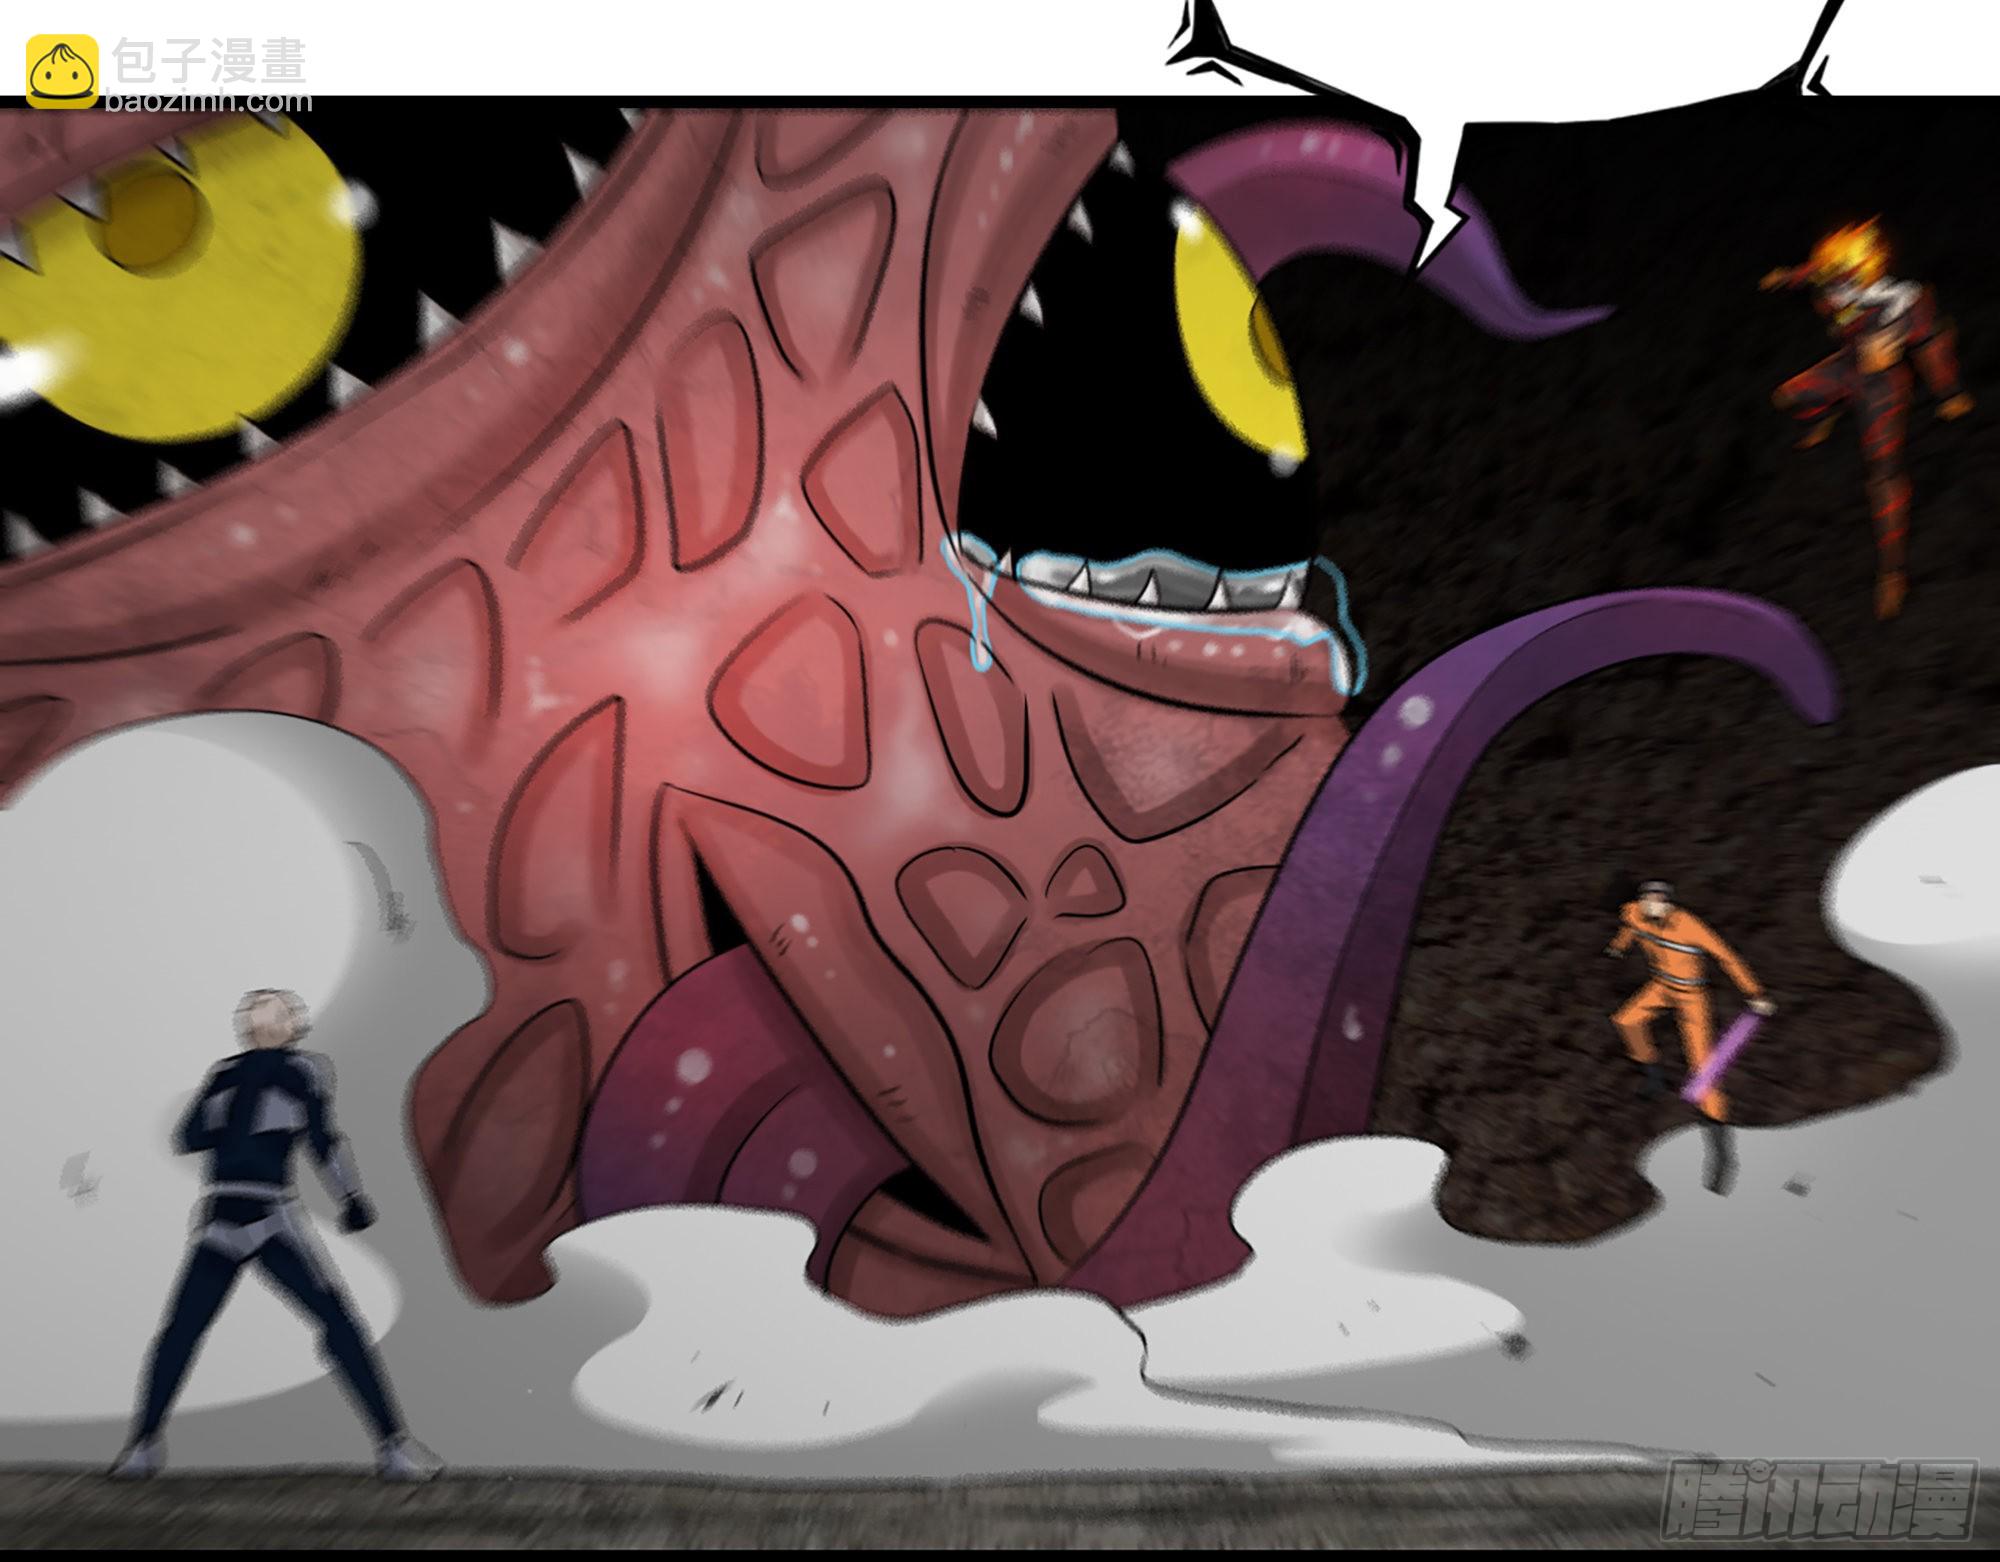
Task: Click the blue drool drip on lip
Action: 978,622
